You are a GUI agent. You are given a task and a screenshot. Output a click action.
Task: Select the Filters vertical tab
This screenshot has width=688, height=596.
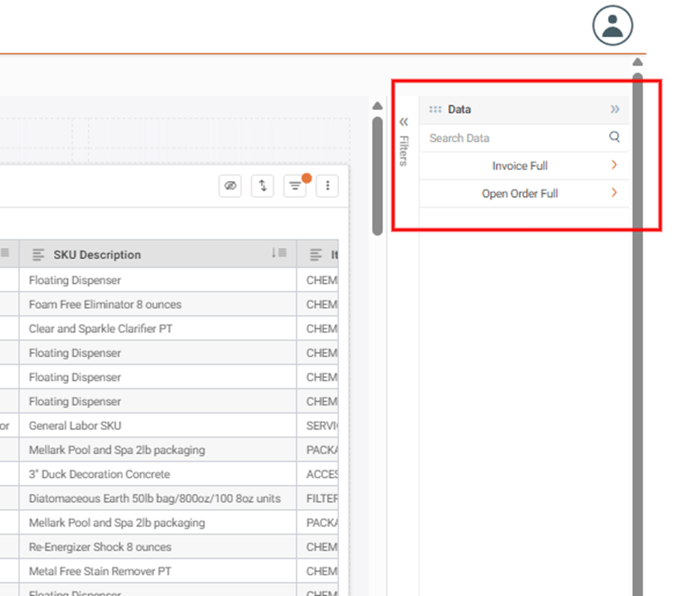(x=404, y=150)
